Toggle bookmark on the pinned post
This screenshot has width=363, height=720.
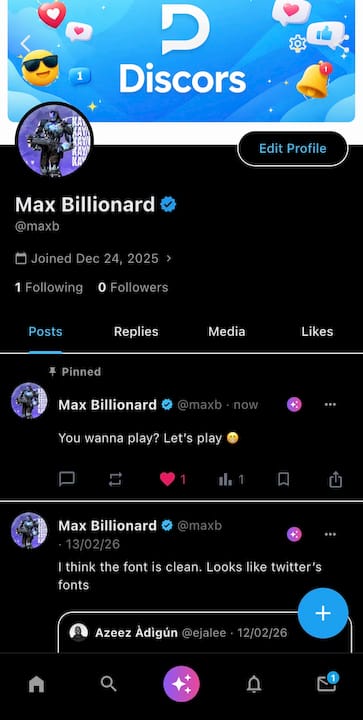tap(284, 479)
